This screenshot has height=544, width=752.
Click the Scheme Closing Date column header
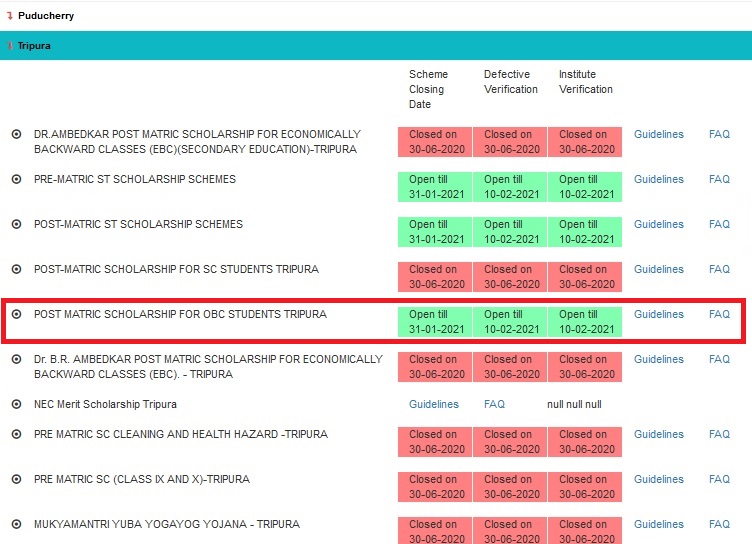[428, 89]
